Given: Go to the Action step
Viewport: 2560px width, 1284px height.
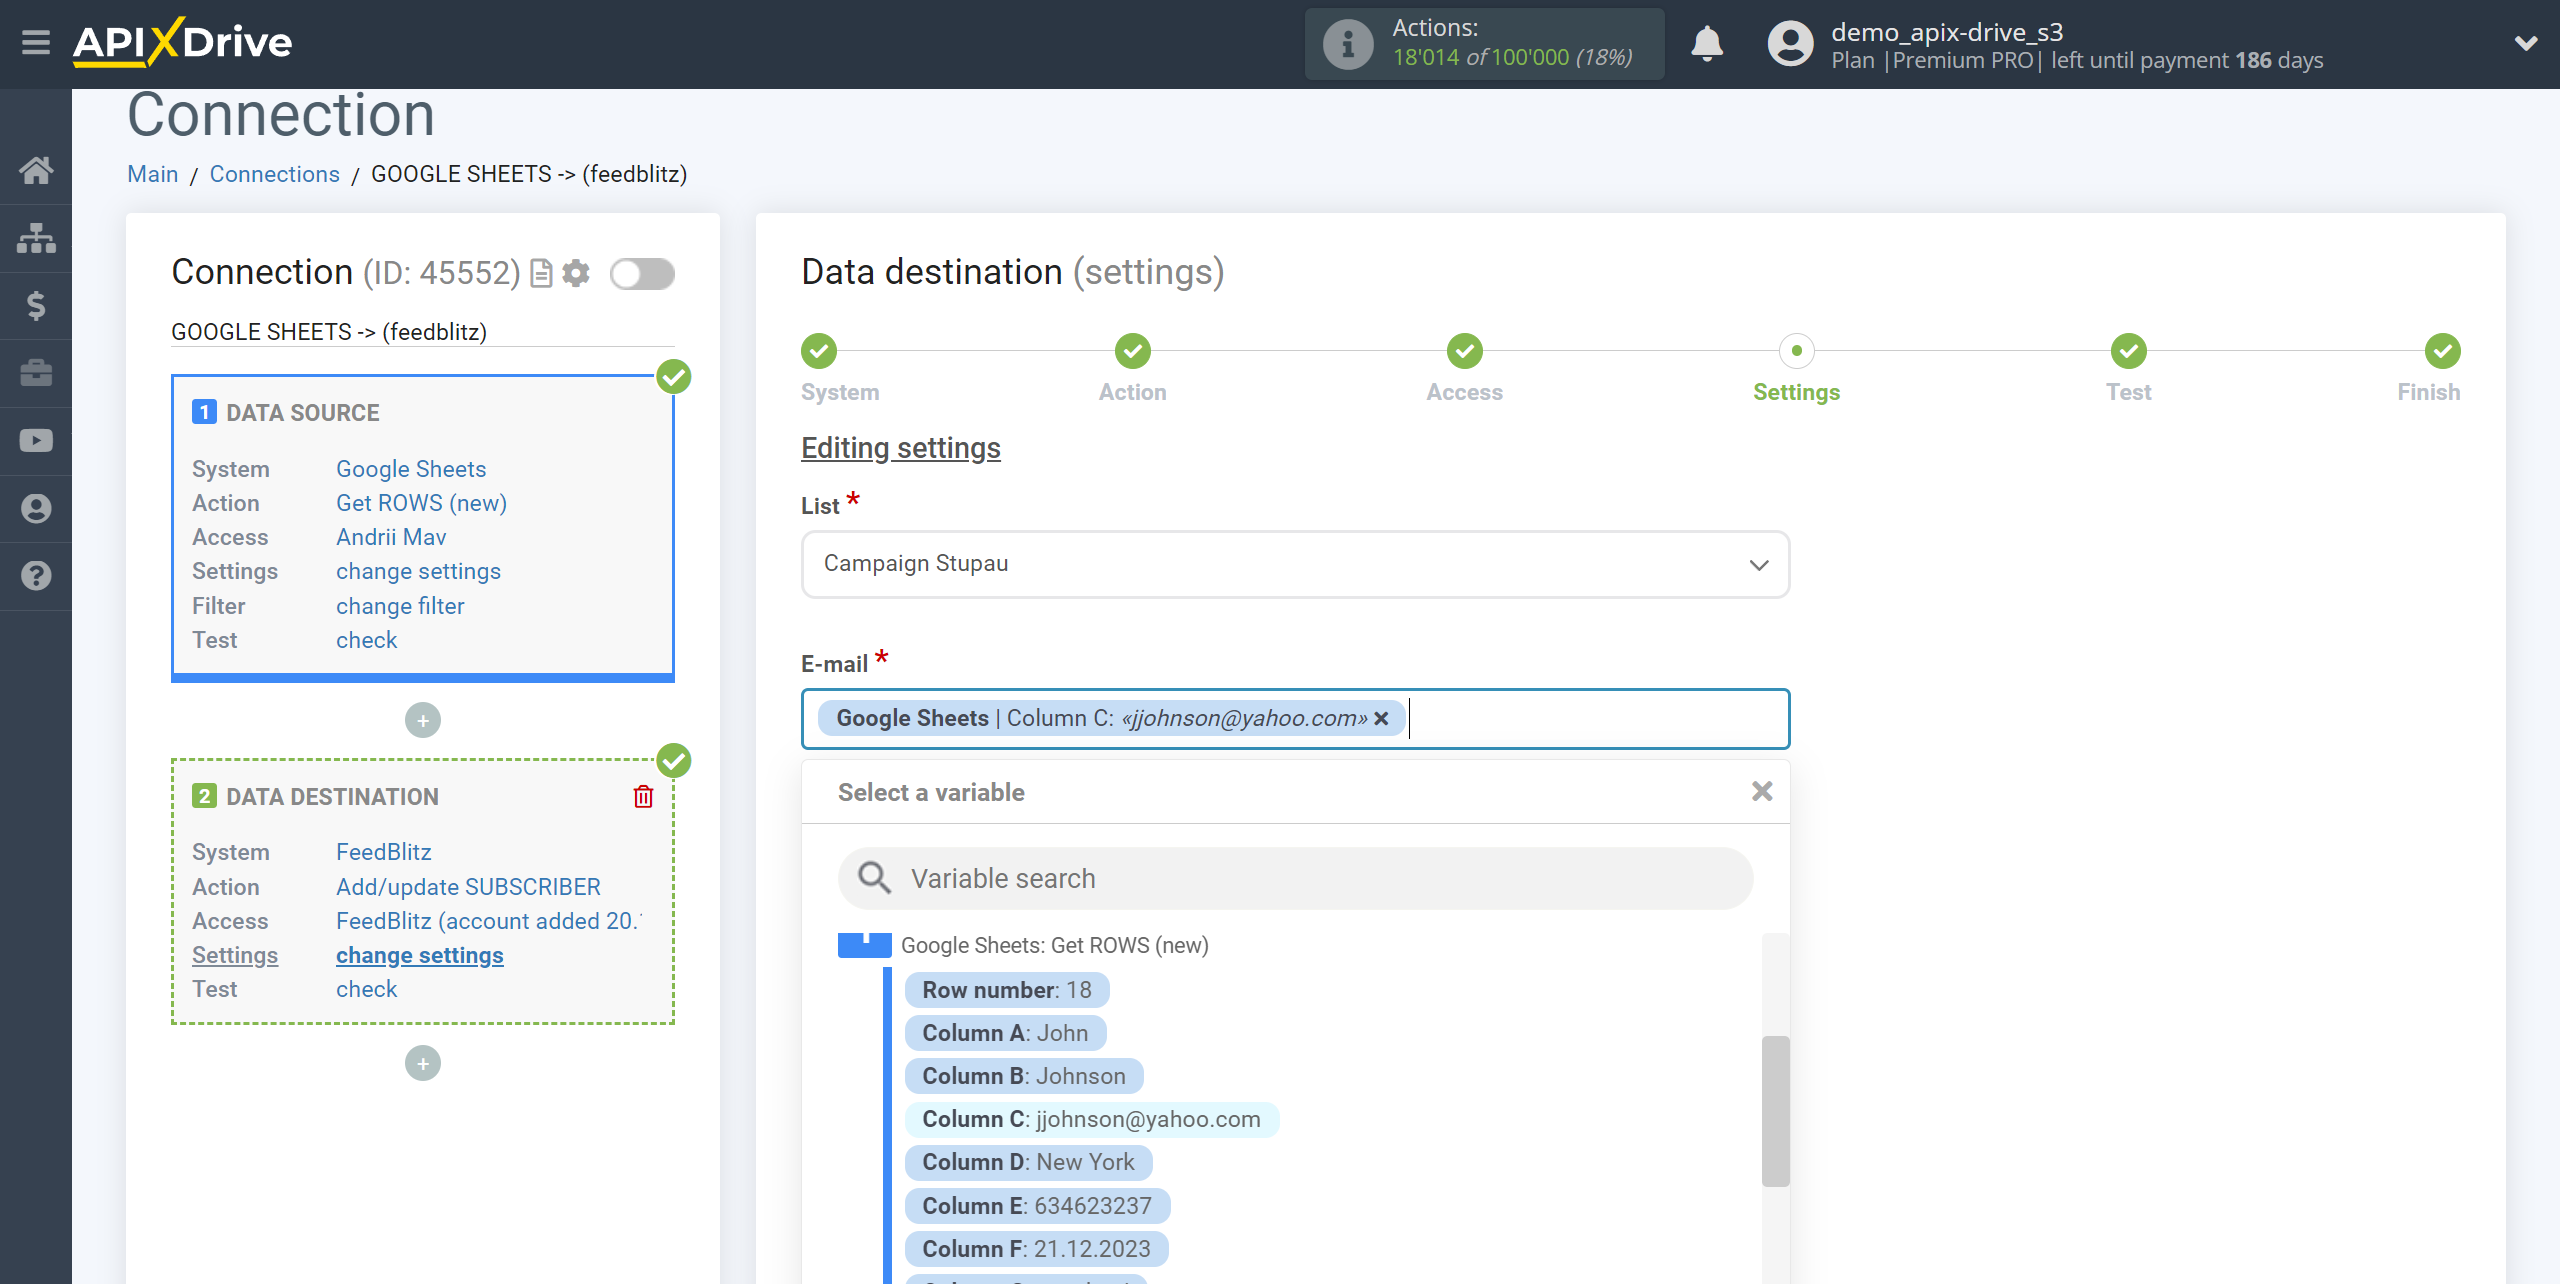Looking at the screenshot, I should click(x=1133, y=351).
